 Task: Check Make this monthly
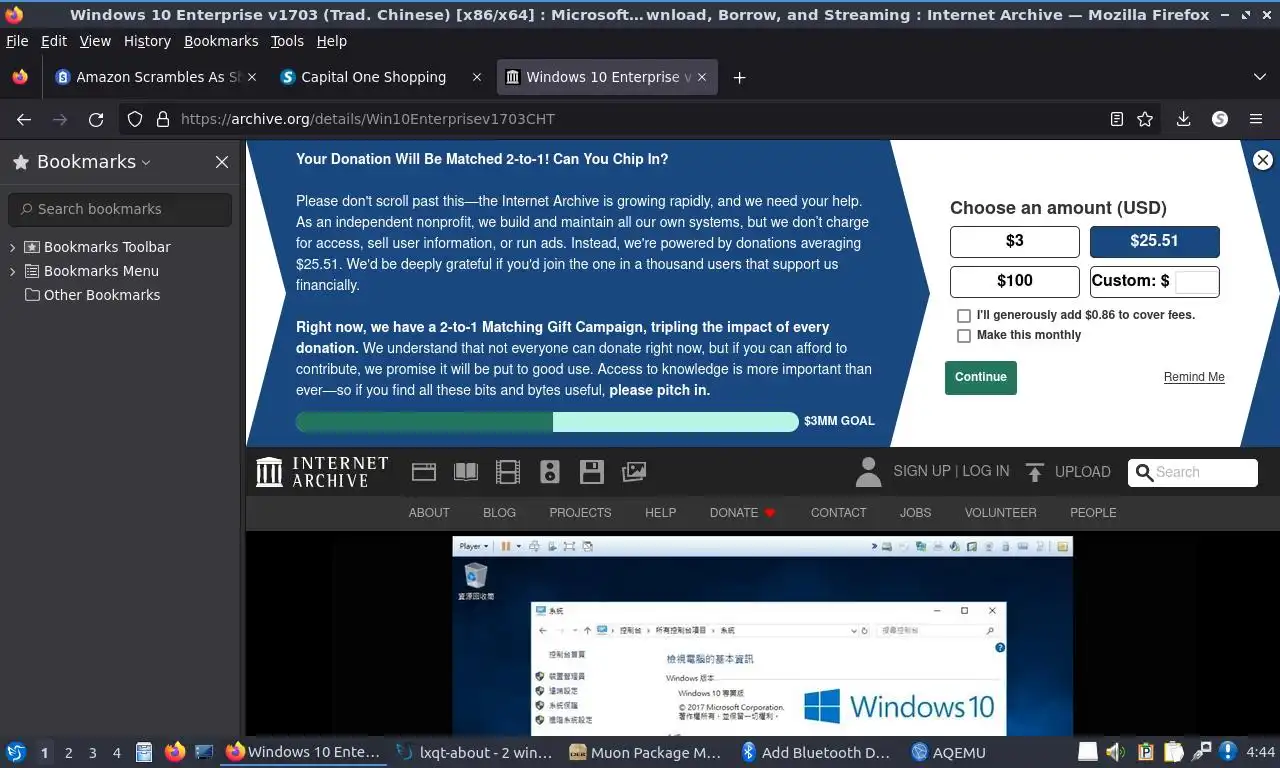tap(964, 336)
